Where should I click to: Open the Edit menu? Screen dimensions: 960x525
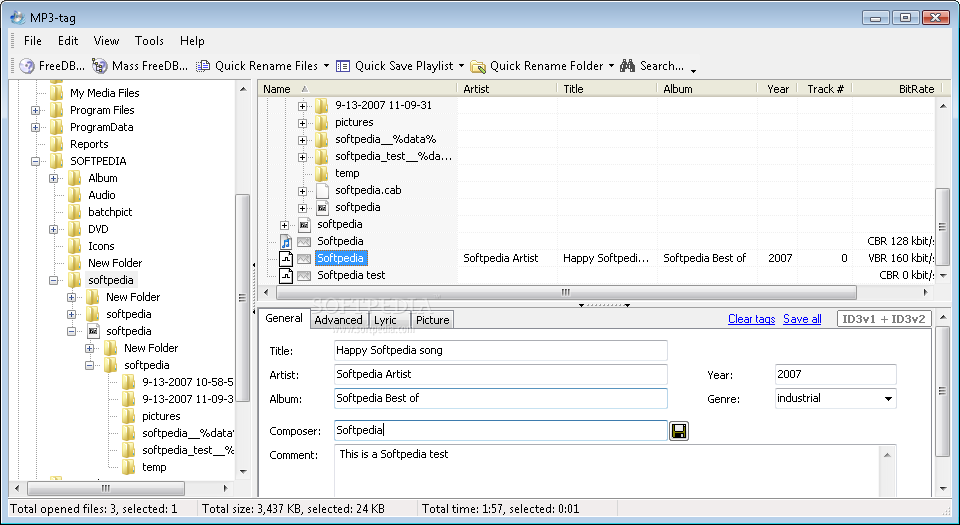point(68,41)
